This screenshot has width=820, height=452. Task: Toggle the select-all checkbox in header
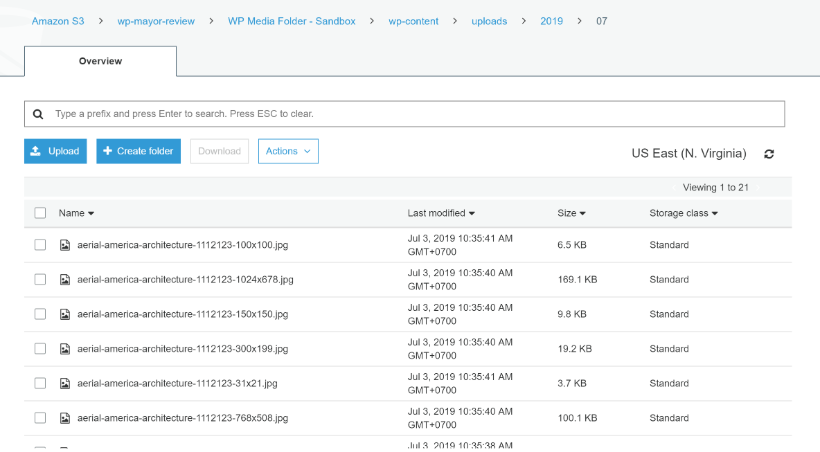click(40, 213)
